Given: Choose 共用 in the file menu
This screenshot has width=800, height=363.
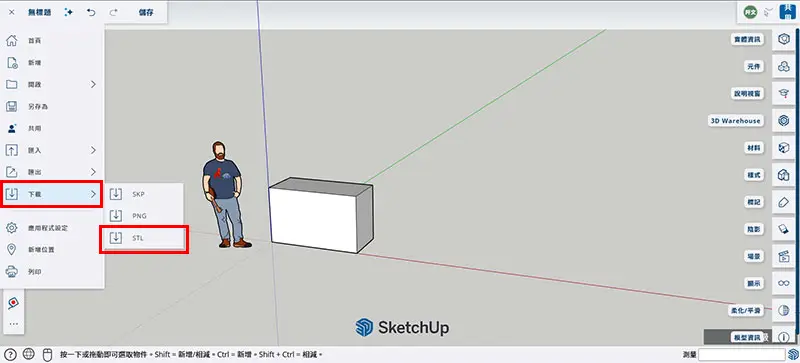Looking at the screenshot, I should tap(52, 128).
